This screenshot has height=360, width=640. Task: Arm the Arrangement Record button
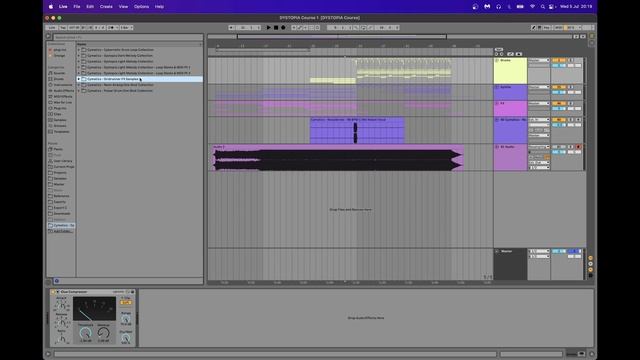pyautogui.click(x=283, y=28)
